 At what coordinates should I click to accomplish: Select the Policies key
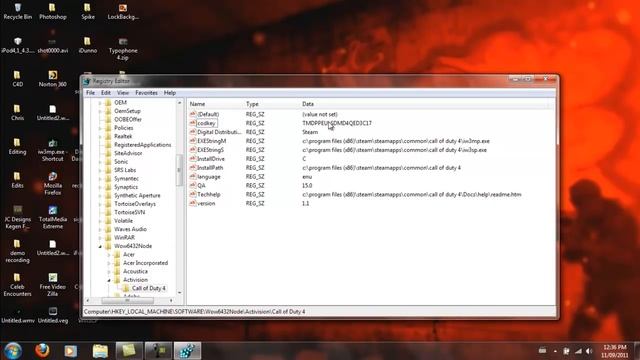(x=124, y=128)
